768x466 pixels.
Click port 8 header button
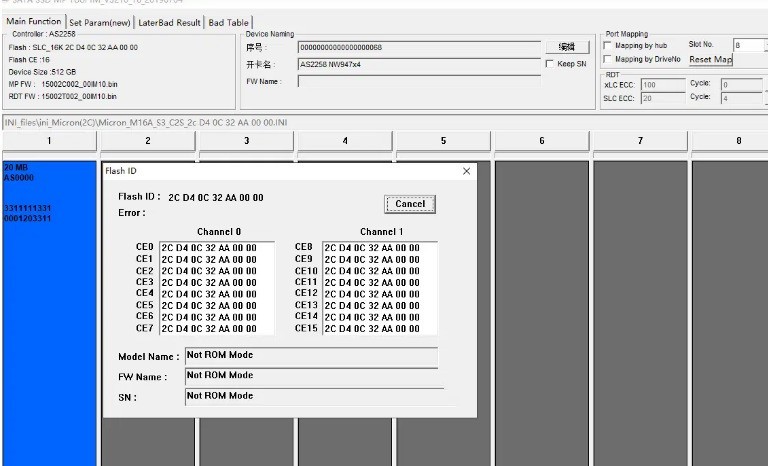pos(730,141)
